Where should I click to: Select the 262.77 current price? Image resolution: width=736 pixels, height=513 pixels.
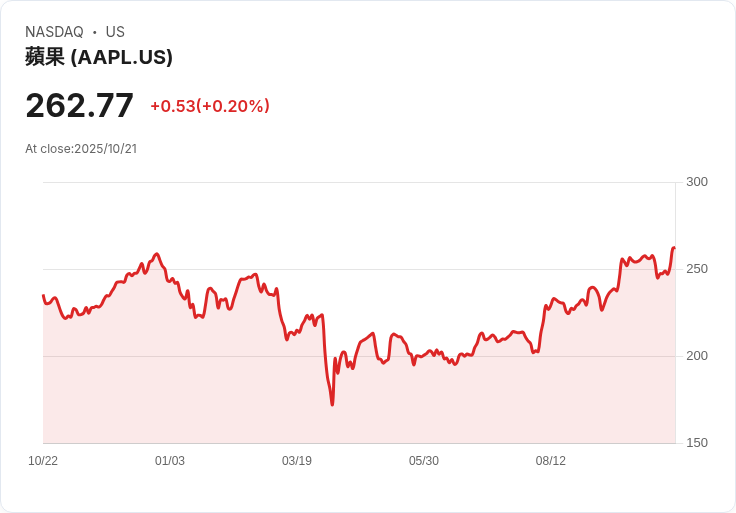coord(79,105)
